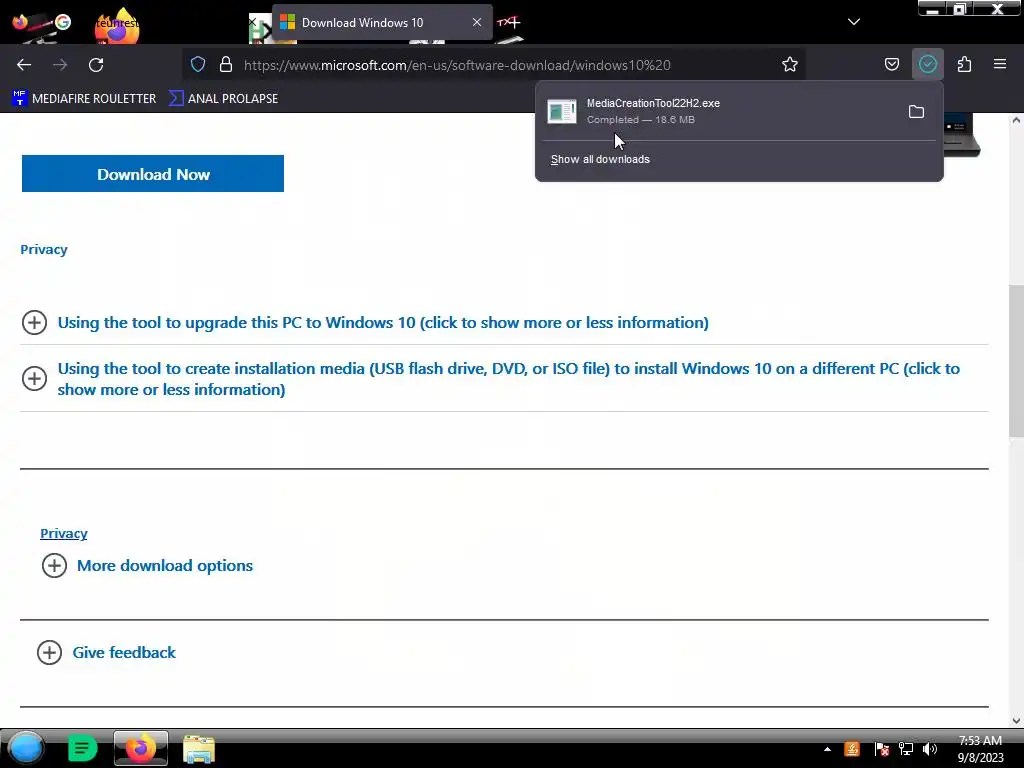This screenshot has width=1024, height=768.
Task: Open the Privacy link below Download Now
Action: [44, 249]
